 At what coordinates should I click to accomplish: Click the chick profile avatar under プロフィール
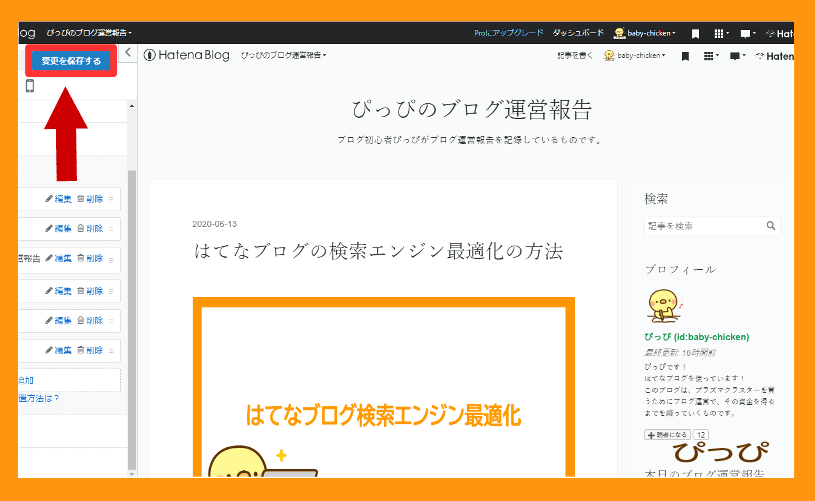coord(664,306)
